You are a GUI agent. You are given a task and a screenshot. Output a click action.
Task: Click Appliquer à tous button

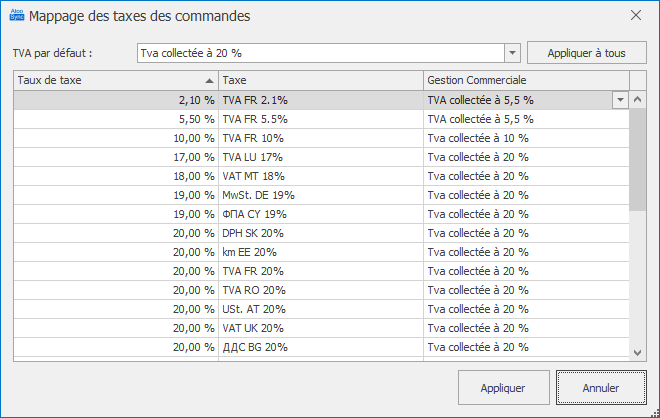pyautogui.click(x=586, y=53)
